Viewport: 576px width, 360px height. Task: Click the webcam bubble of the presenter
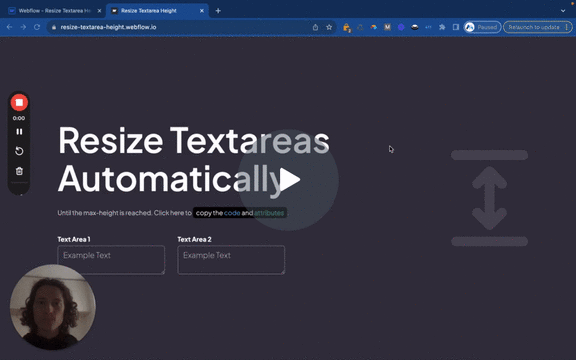coord(53,307)
